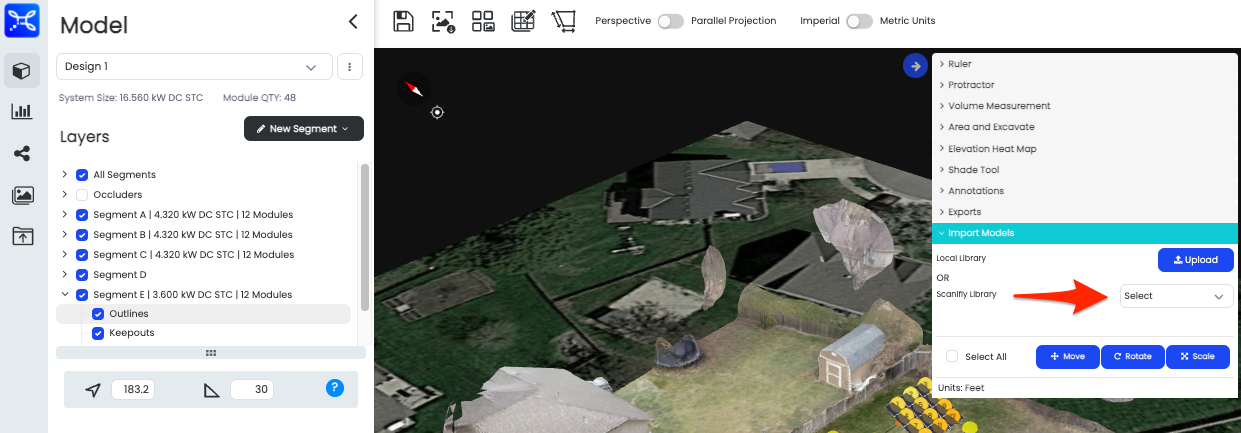The height and width of the screenshot is (433, 1241).
Task: Collapse the Import Models section
Action: 1085,233
